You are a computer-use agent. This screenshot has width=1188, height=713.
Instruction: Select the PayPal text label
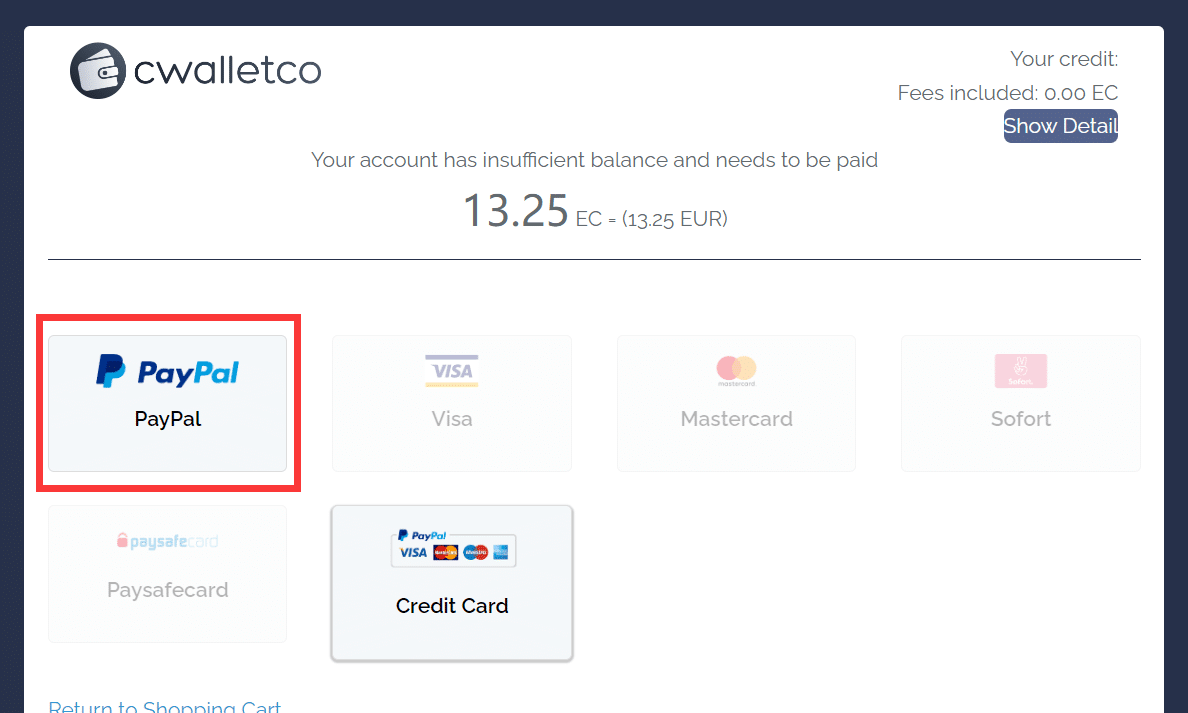[x=168, y=419]
